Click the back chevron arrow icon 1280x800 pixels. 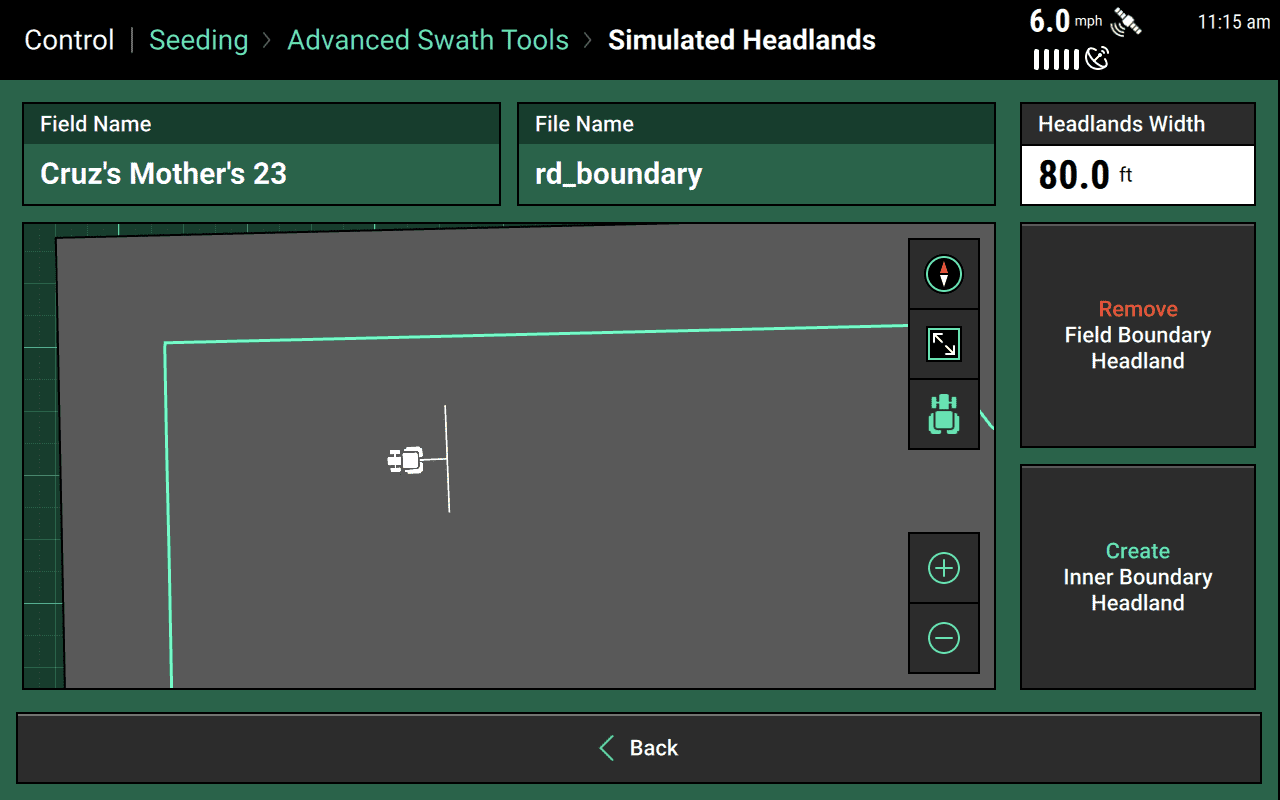point(605,747)
